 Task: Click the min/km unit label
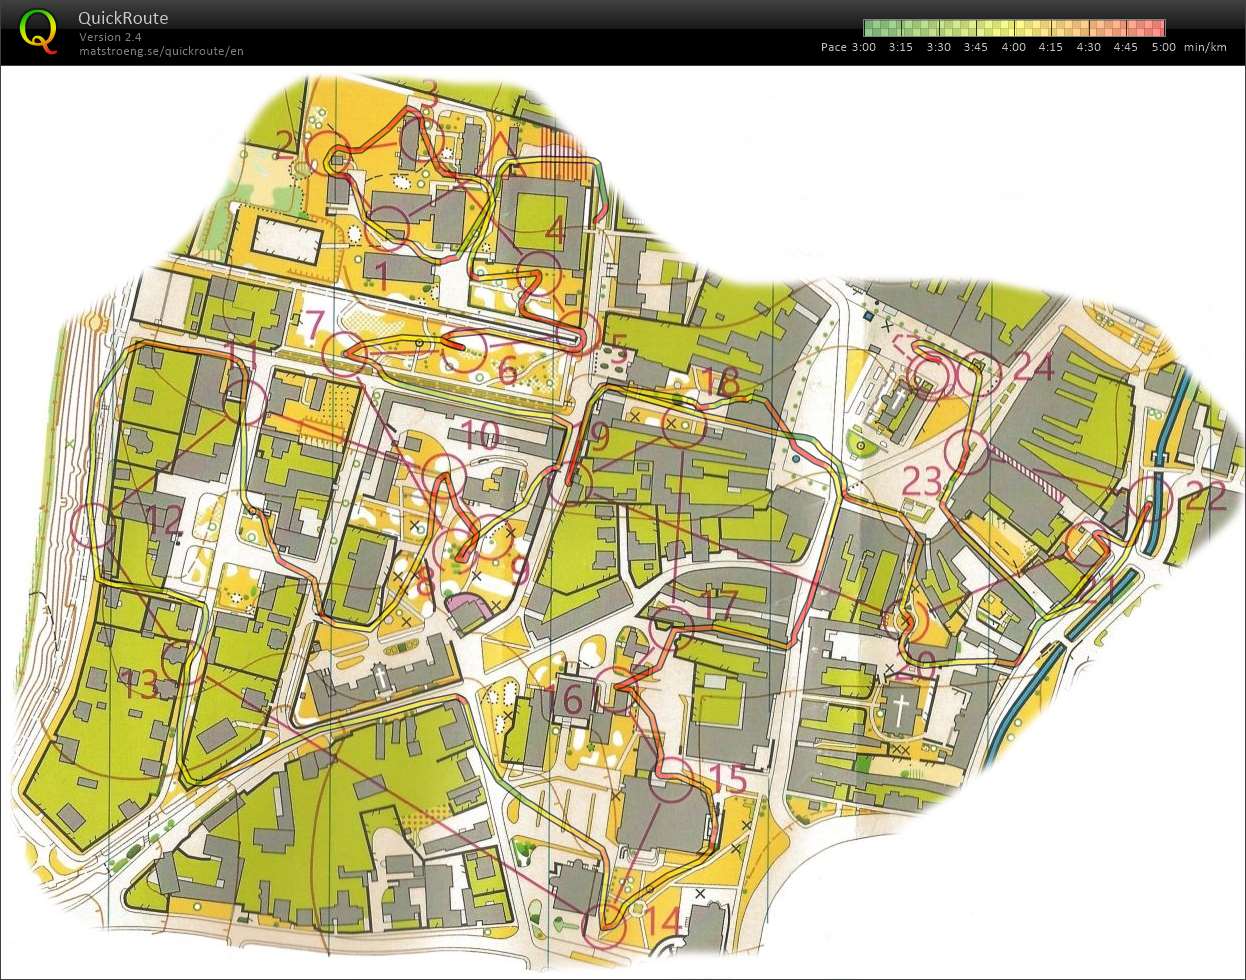(x=1204, y=47)
